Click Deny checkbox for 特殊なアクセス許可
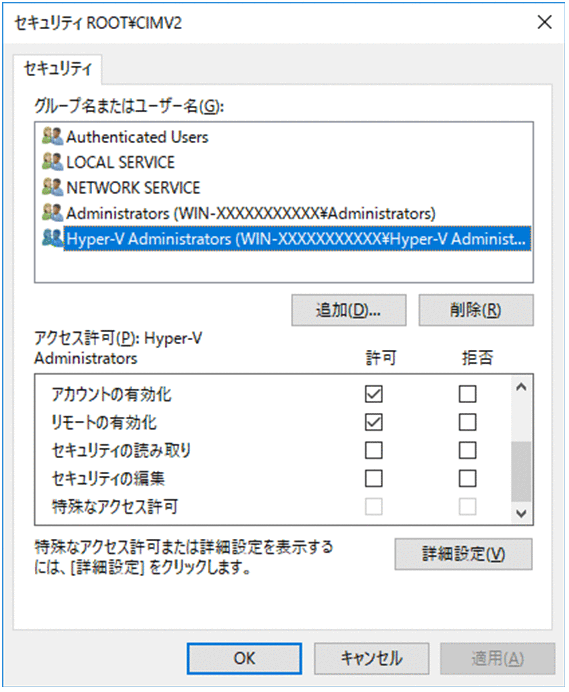 coord(467,507)
